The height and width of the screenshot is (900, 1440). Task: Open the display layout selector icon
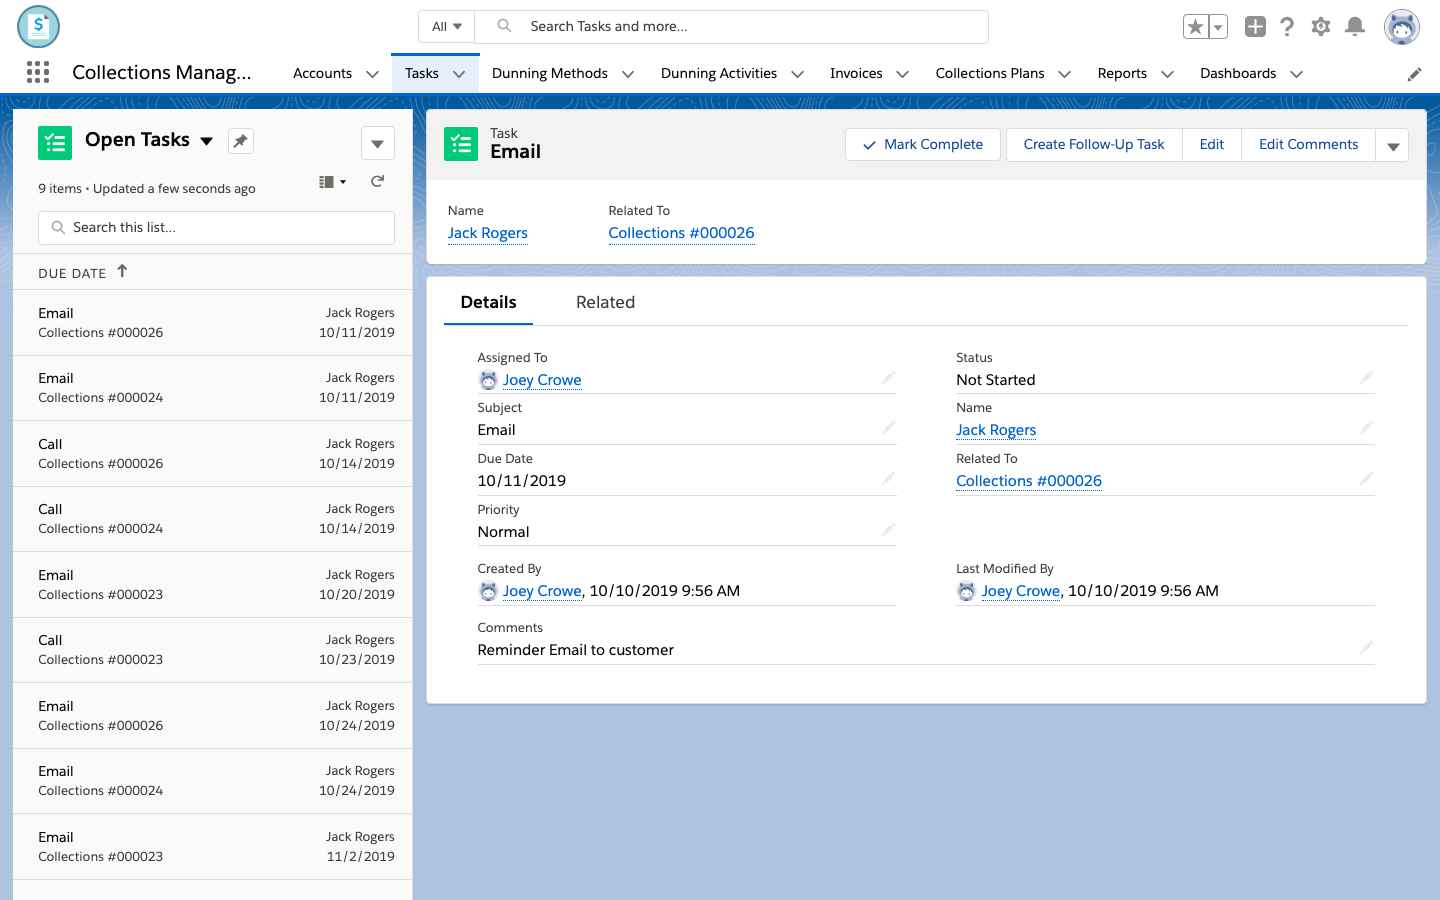tap(330, 181)
